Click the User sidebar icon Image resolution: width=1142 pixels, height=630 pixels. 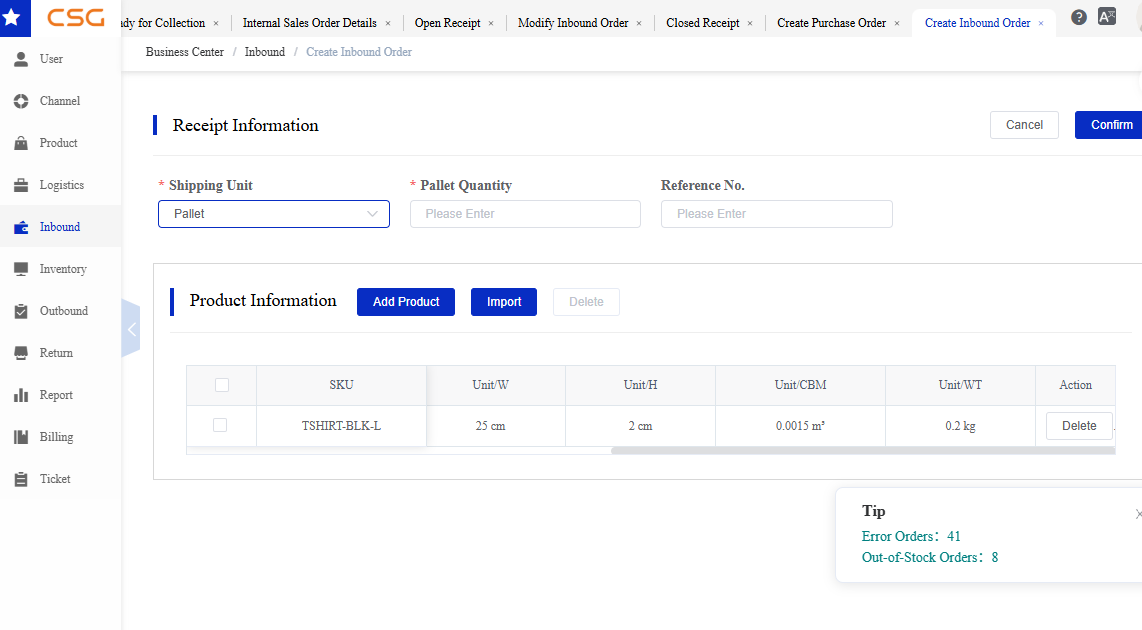pos(21,59)
